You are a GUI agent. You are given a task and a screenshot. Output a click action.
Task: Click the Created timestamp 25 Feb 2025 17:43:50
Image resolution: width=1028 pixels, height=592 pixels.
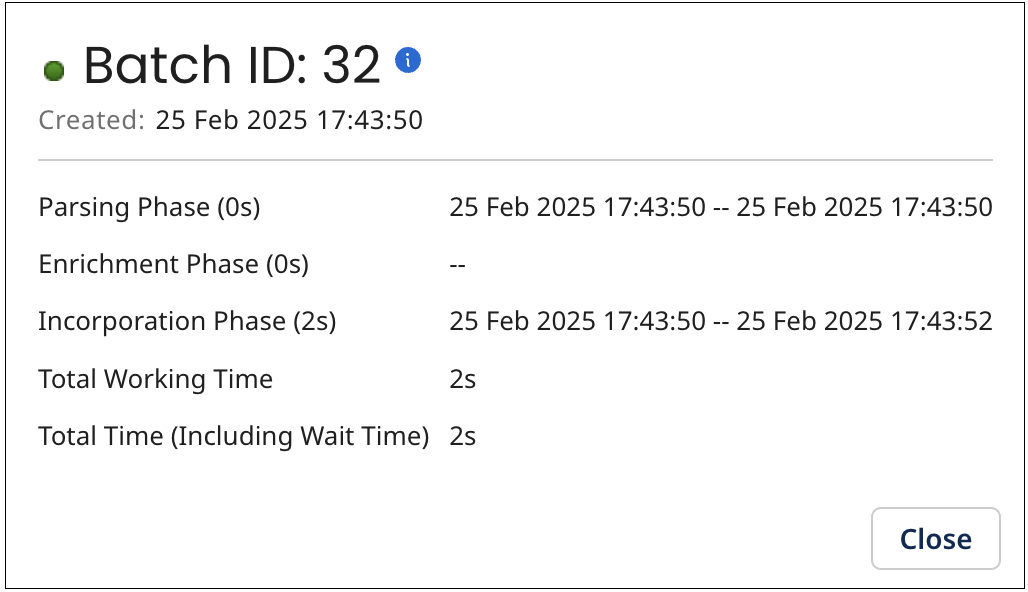pos(287,120)
